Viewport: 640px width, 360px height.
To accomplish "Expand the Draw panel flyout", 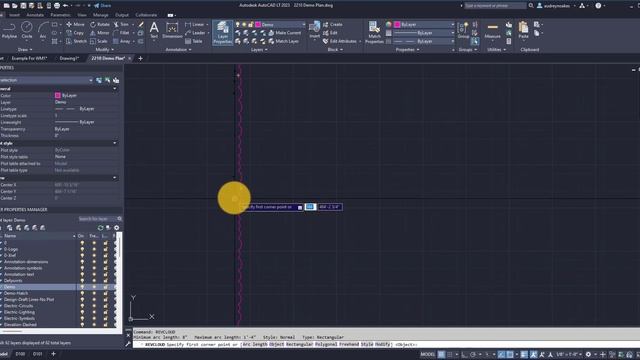I will click(x=25, y=50).
